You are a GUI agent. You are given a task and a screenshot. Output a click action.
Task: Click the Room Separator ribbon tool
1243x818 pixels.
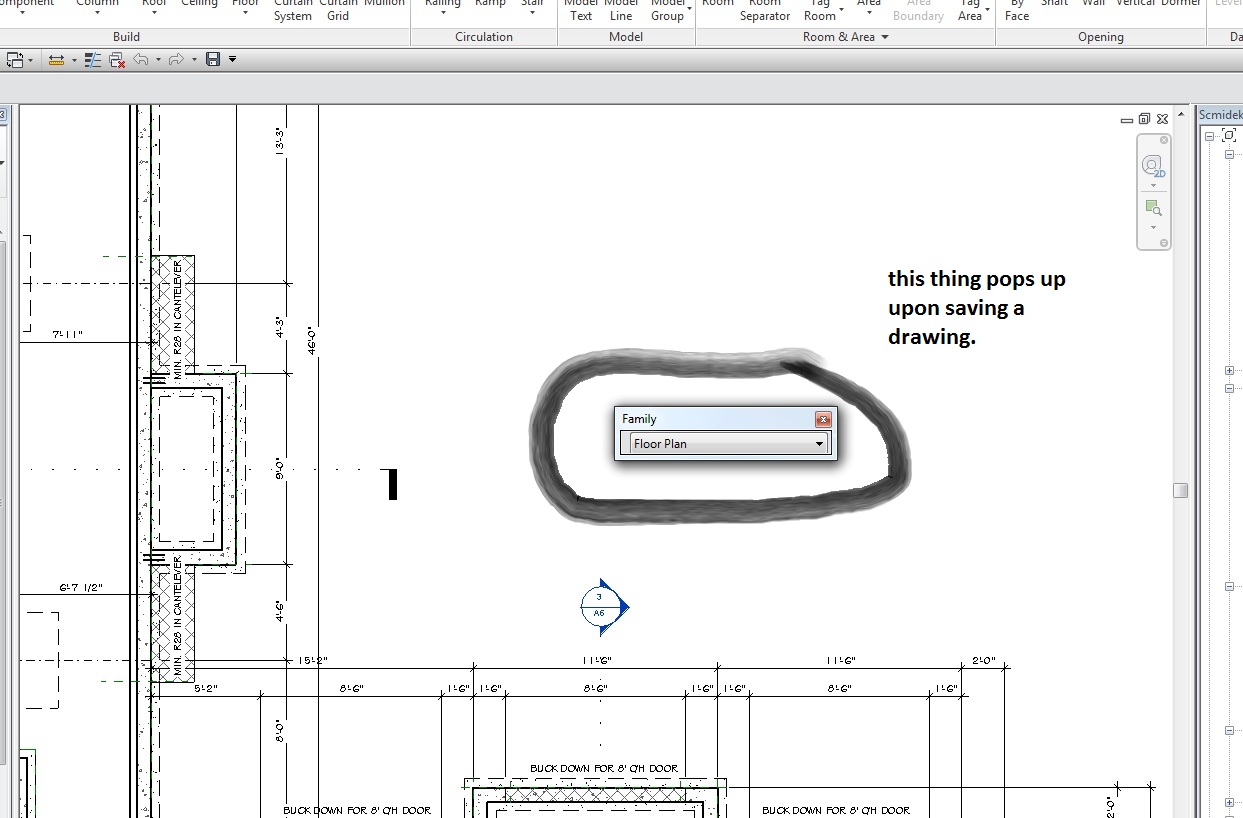click(x=765, y=10)
